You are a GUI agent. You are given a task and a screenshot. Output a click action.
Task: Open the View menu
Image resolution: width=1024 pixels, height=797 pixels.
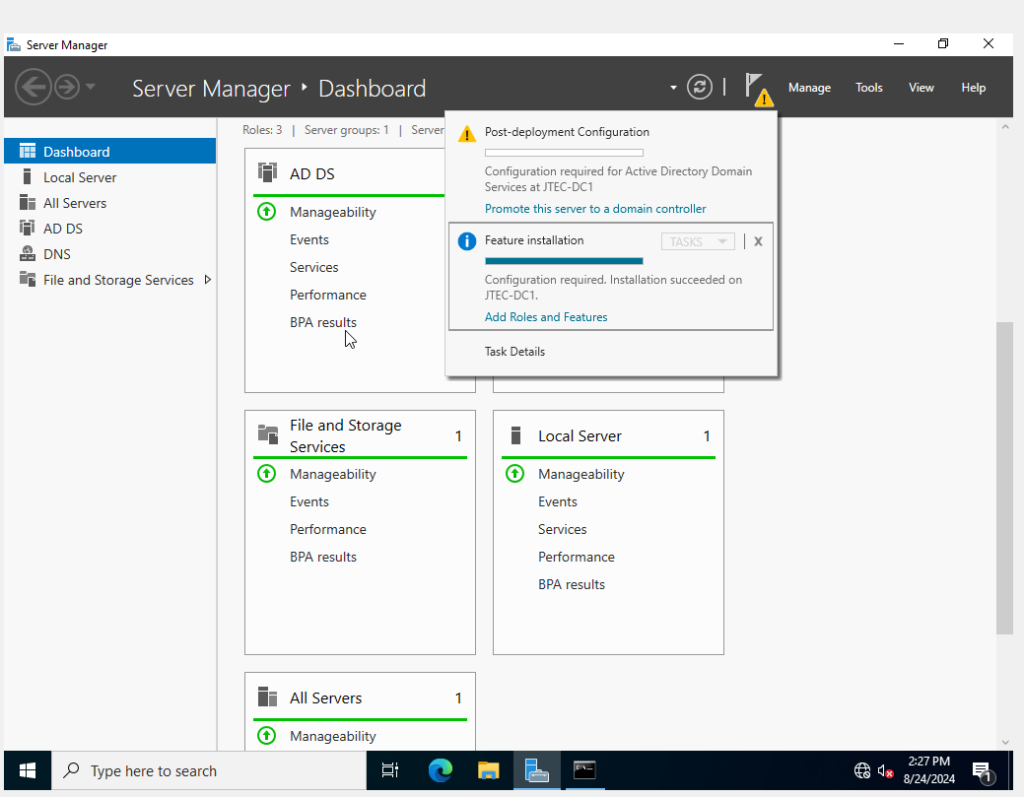coord(921,88)
